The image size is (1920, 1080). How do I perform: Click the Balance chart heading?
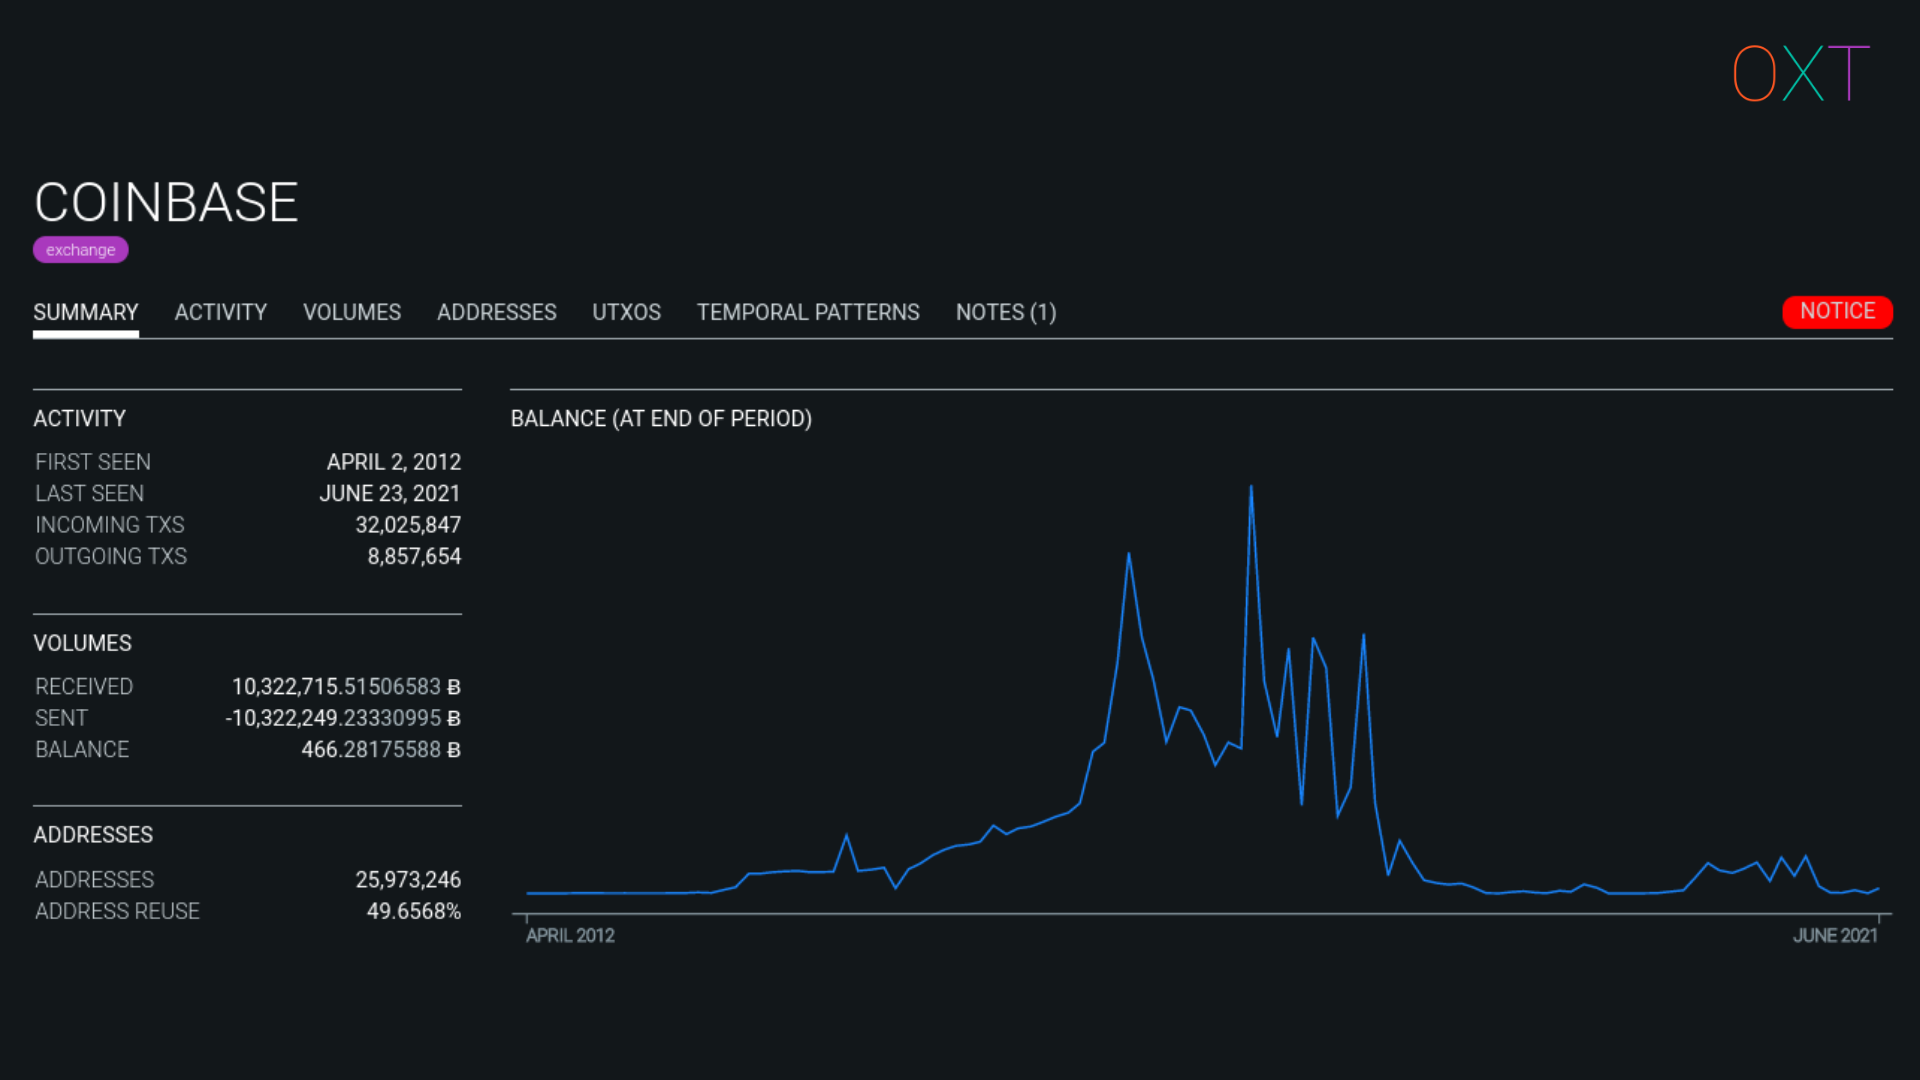click(661, 419)
